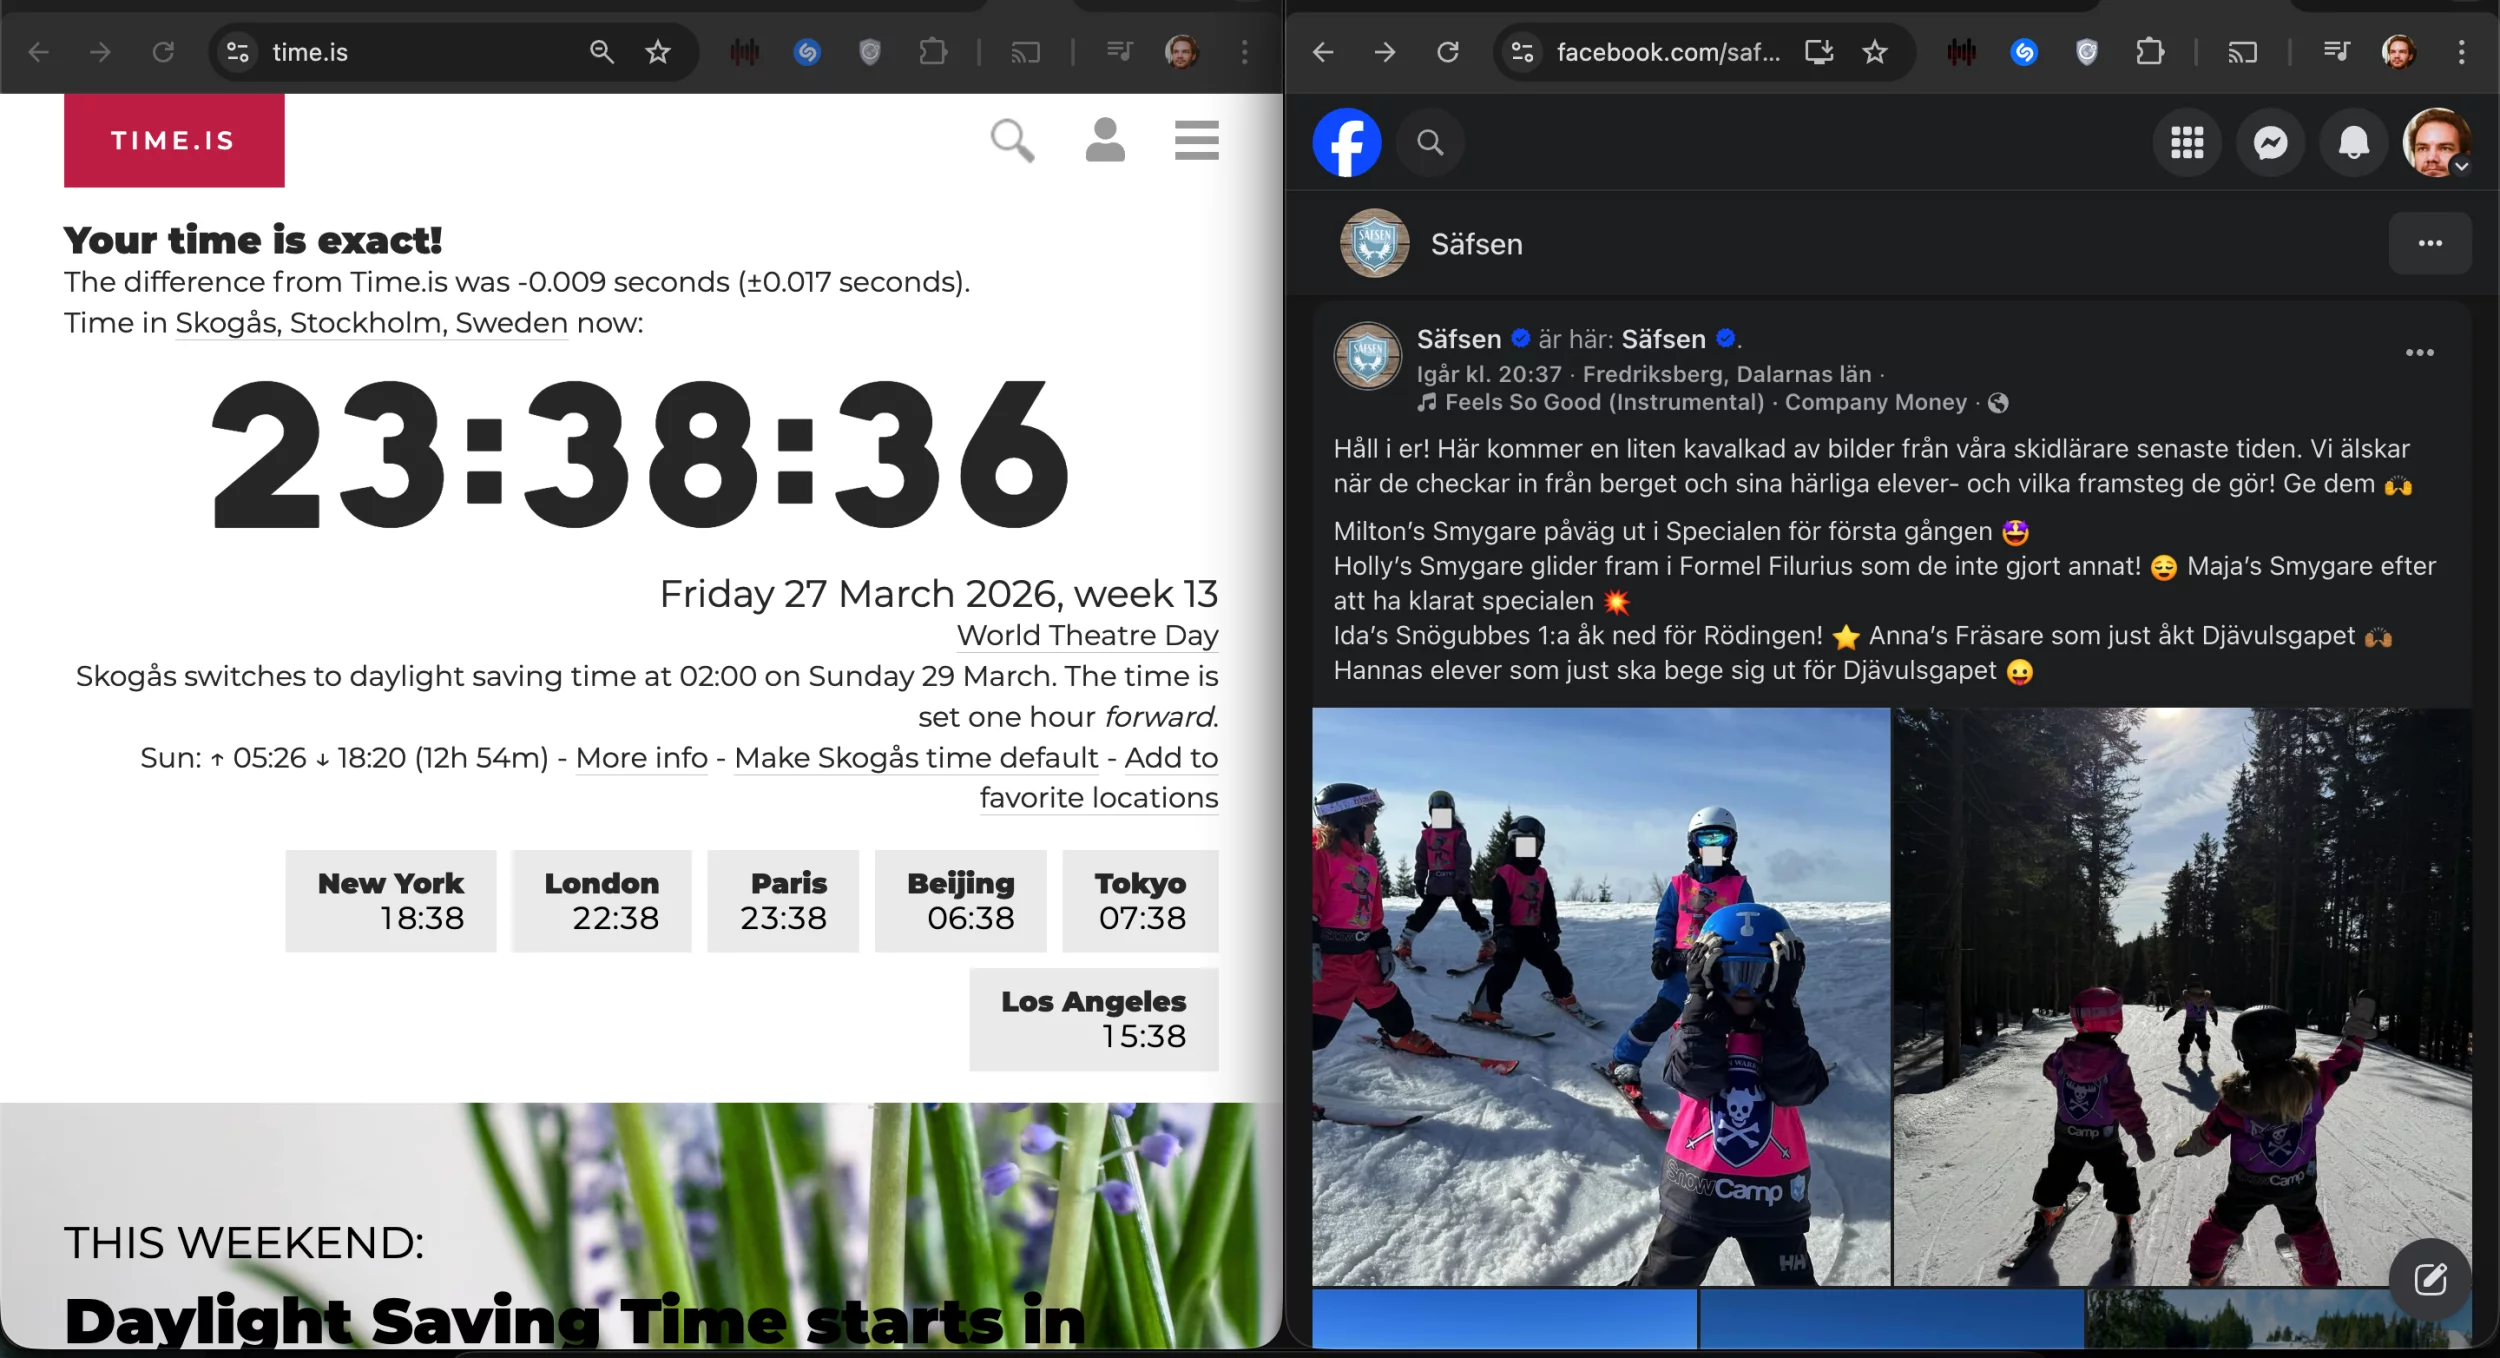Open Company Money artist link
This screenshot has height=1358, width=2500.
[x=1875, y=402]
